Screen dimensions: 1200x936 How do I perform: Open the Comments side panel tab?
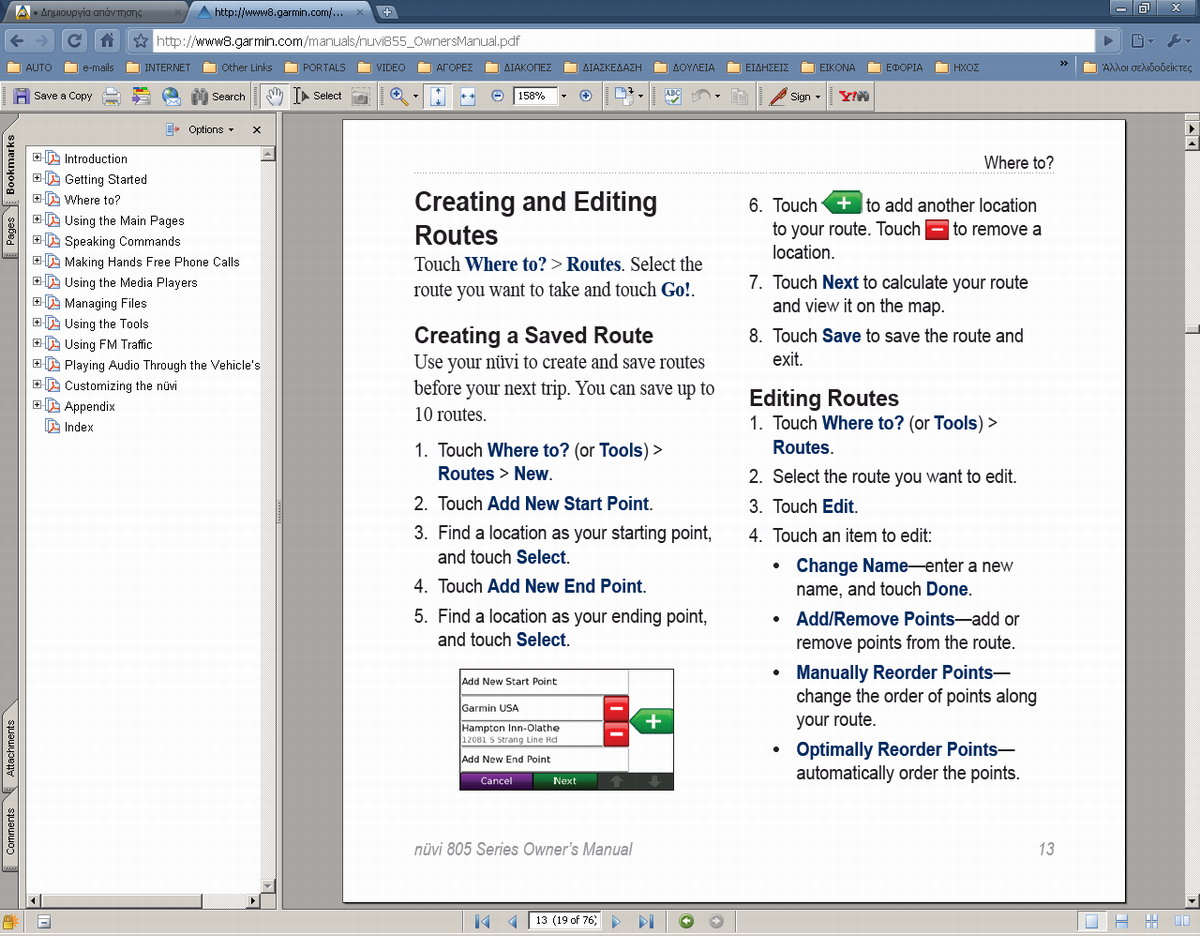(11, 831)
